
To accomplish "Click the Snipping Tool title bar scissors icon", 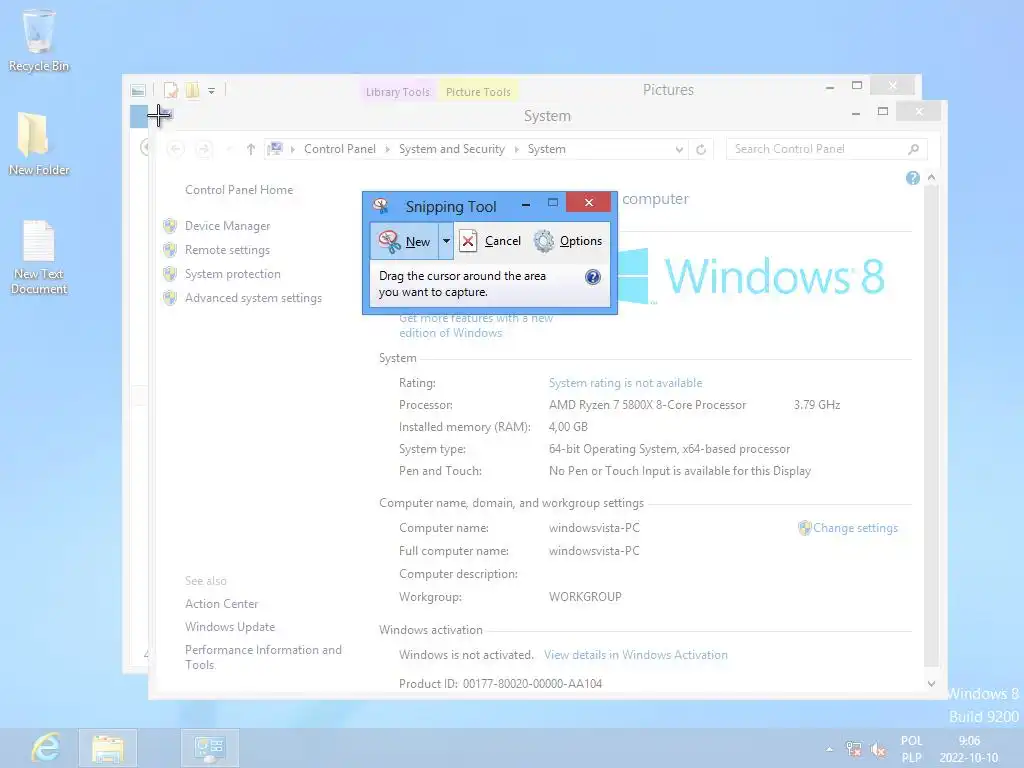I will pyautogui.click(x=381, y=206).
